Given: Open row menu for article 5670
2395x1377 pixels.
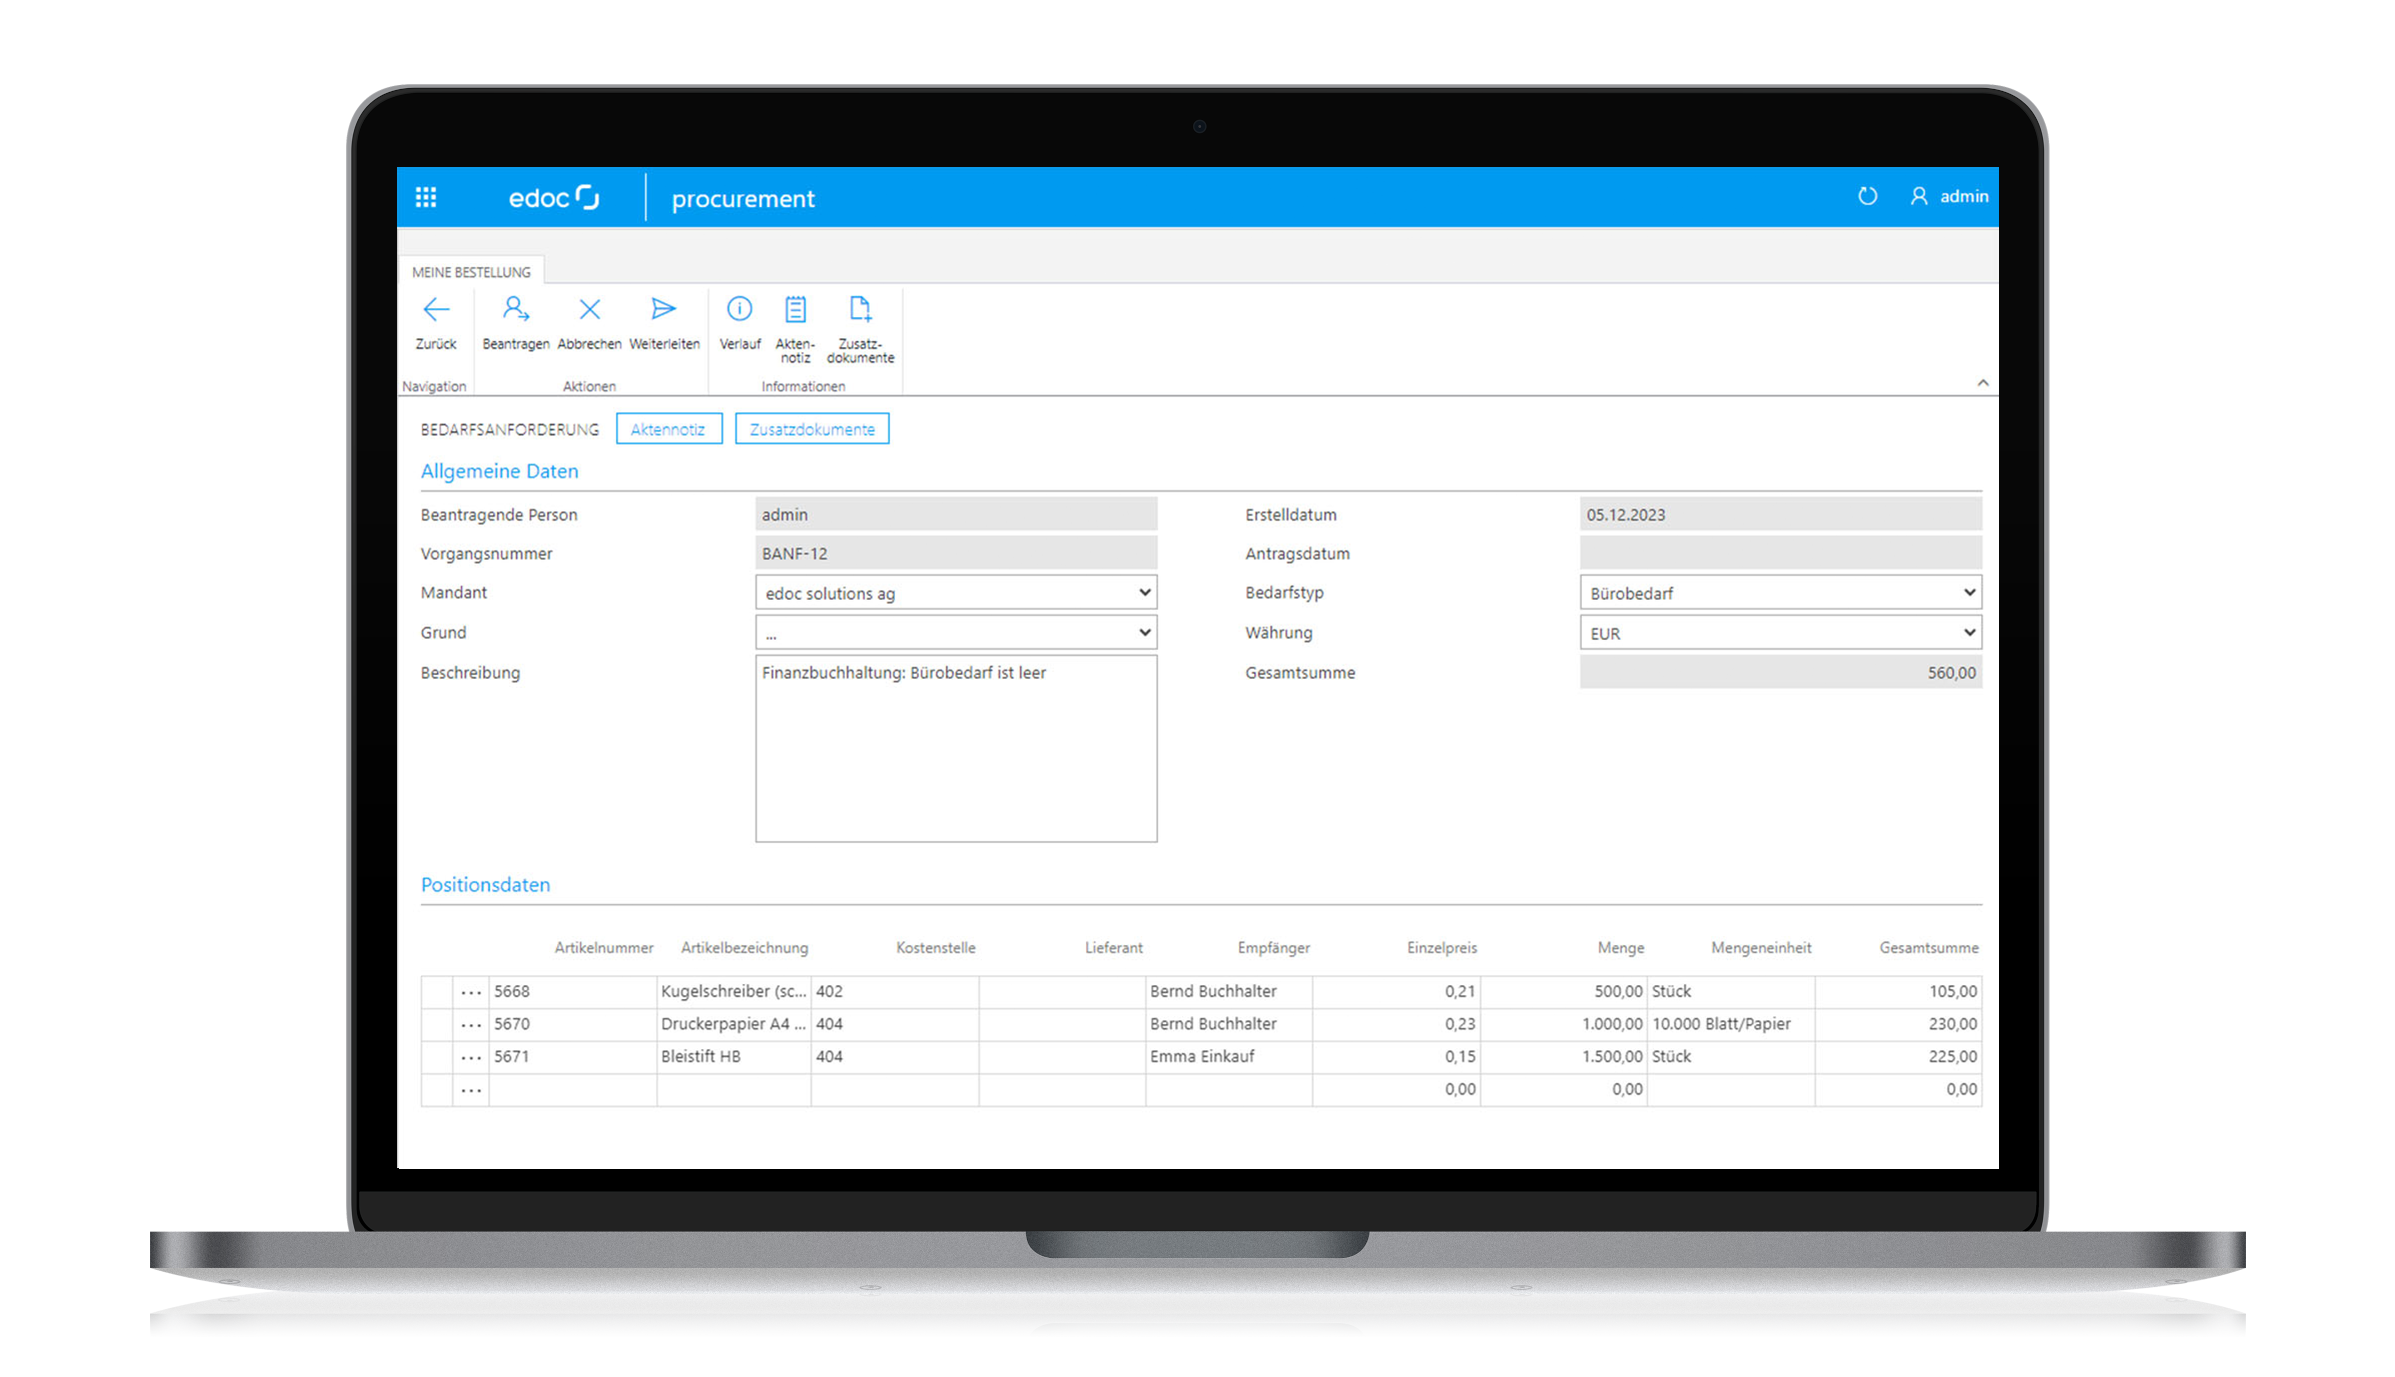Looking at the screenshot, I should [471, 1025].
